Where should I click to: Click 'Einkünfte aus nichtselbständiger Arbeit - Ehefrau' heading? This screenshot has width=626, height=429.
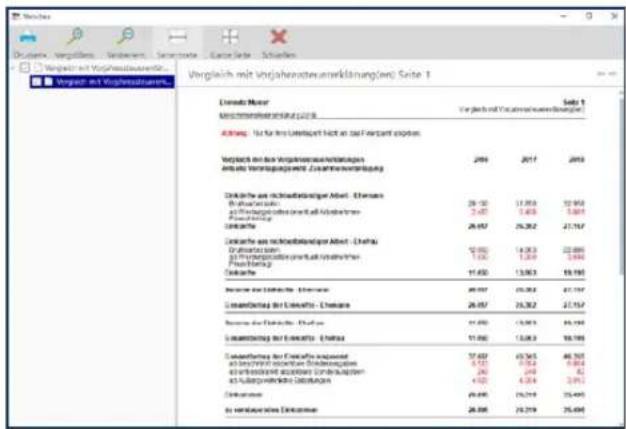pos(301,241)
